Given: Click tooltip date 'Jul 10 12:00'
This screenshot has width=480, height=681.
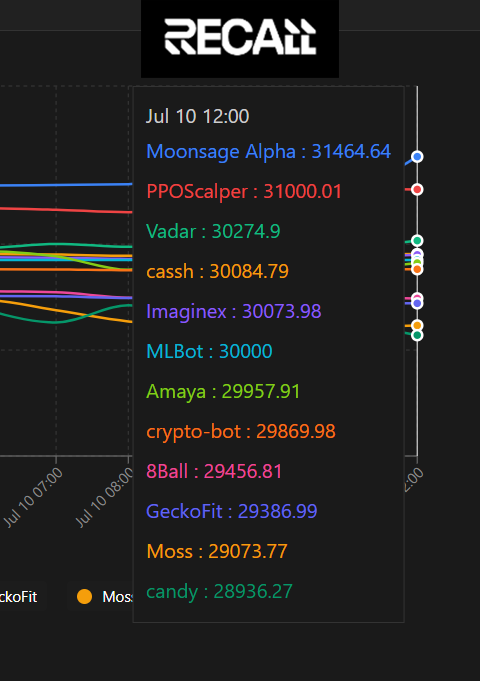Looking at the screenshot, I should [x=197, y=116].
